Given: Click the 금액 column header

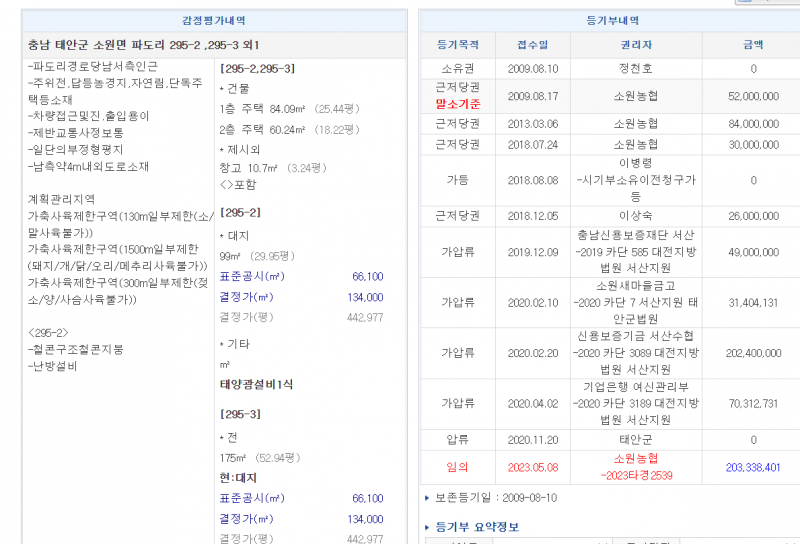Looking at the screenshot, I should tap(753, 45).
